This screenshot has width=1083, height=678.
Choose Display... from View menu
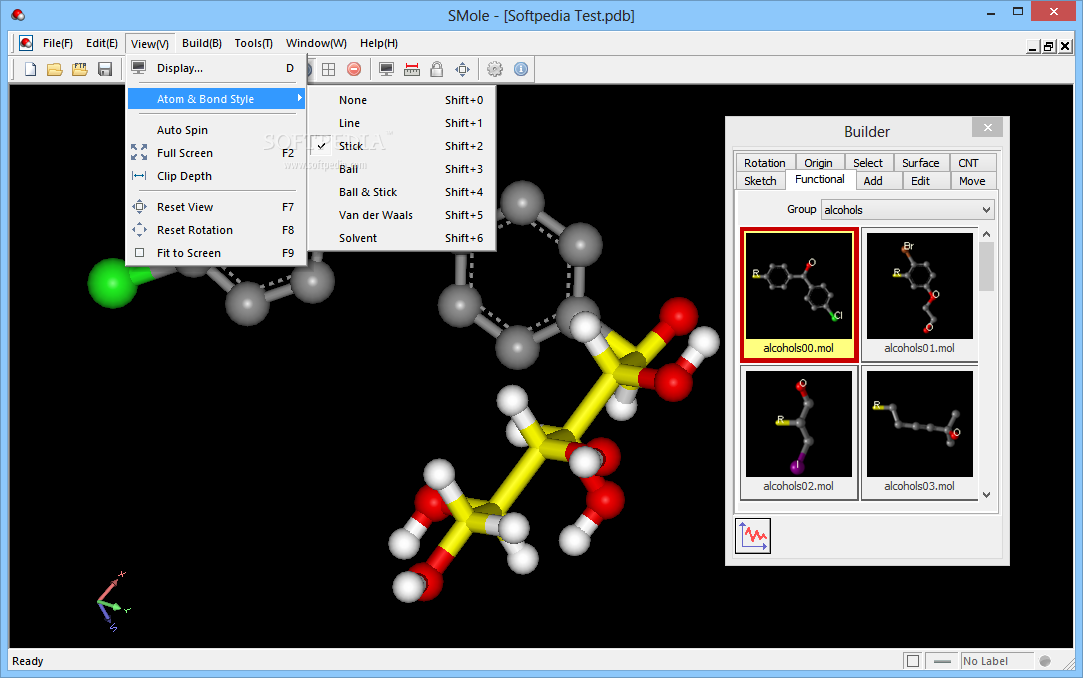pyautogui.click(x=215, y=68)
